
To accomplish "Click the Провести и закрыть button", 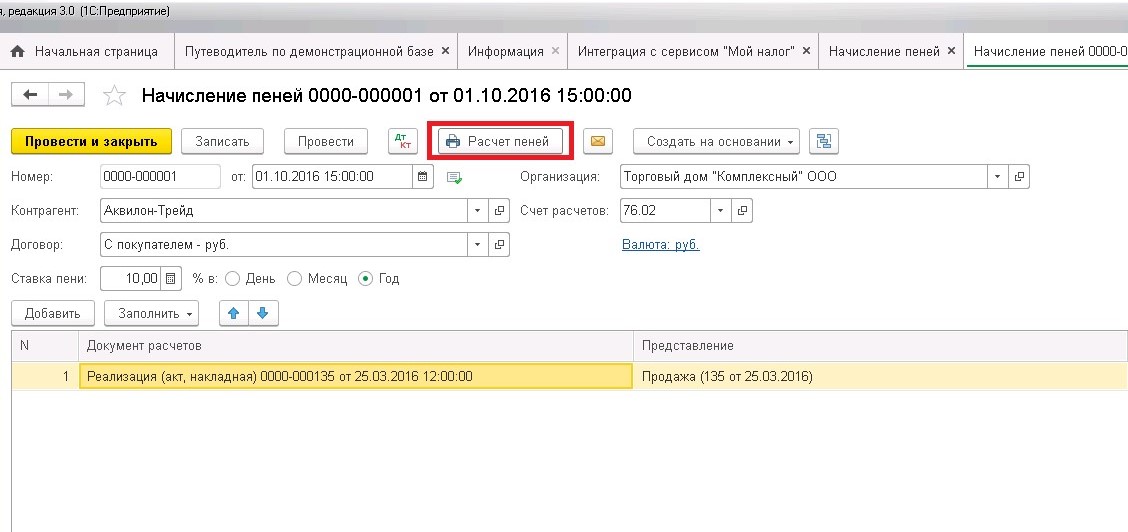I will coord(91,142).
